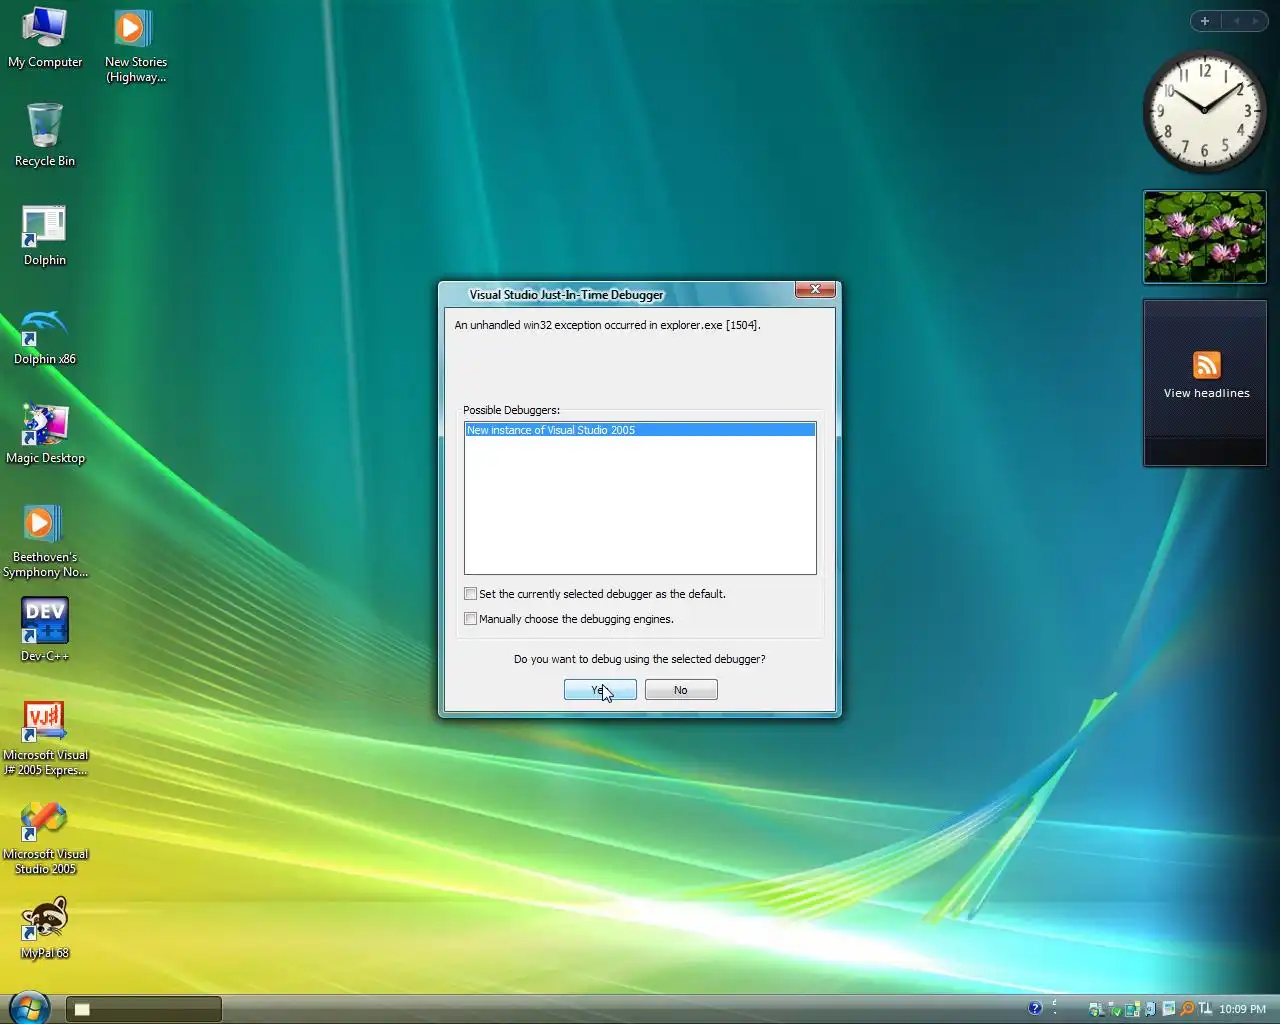This screenshot has width=1280, height=1024.
Task: Select the Magic Desktop shortcut icon
Action: coord(44,434)
